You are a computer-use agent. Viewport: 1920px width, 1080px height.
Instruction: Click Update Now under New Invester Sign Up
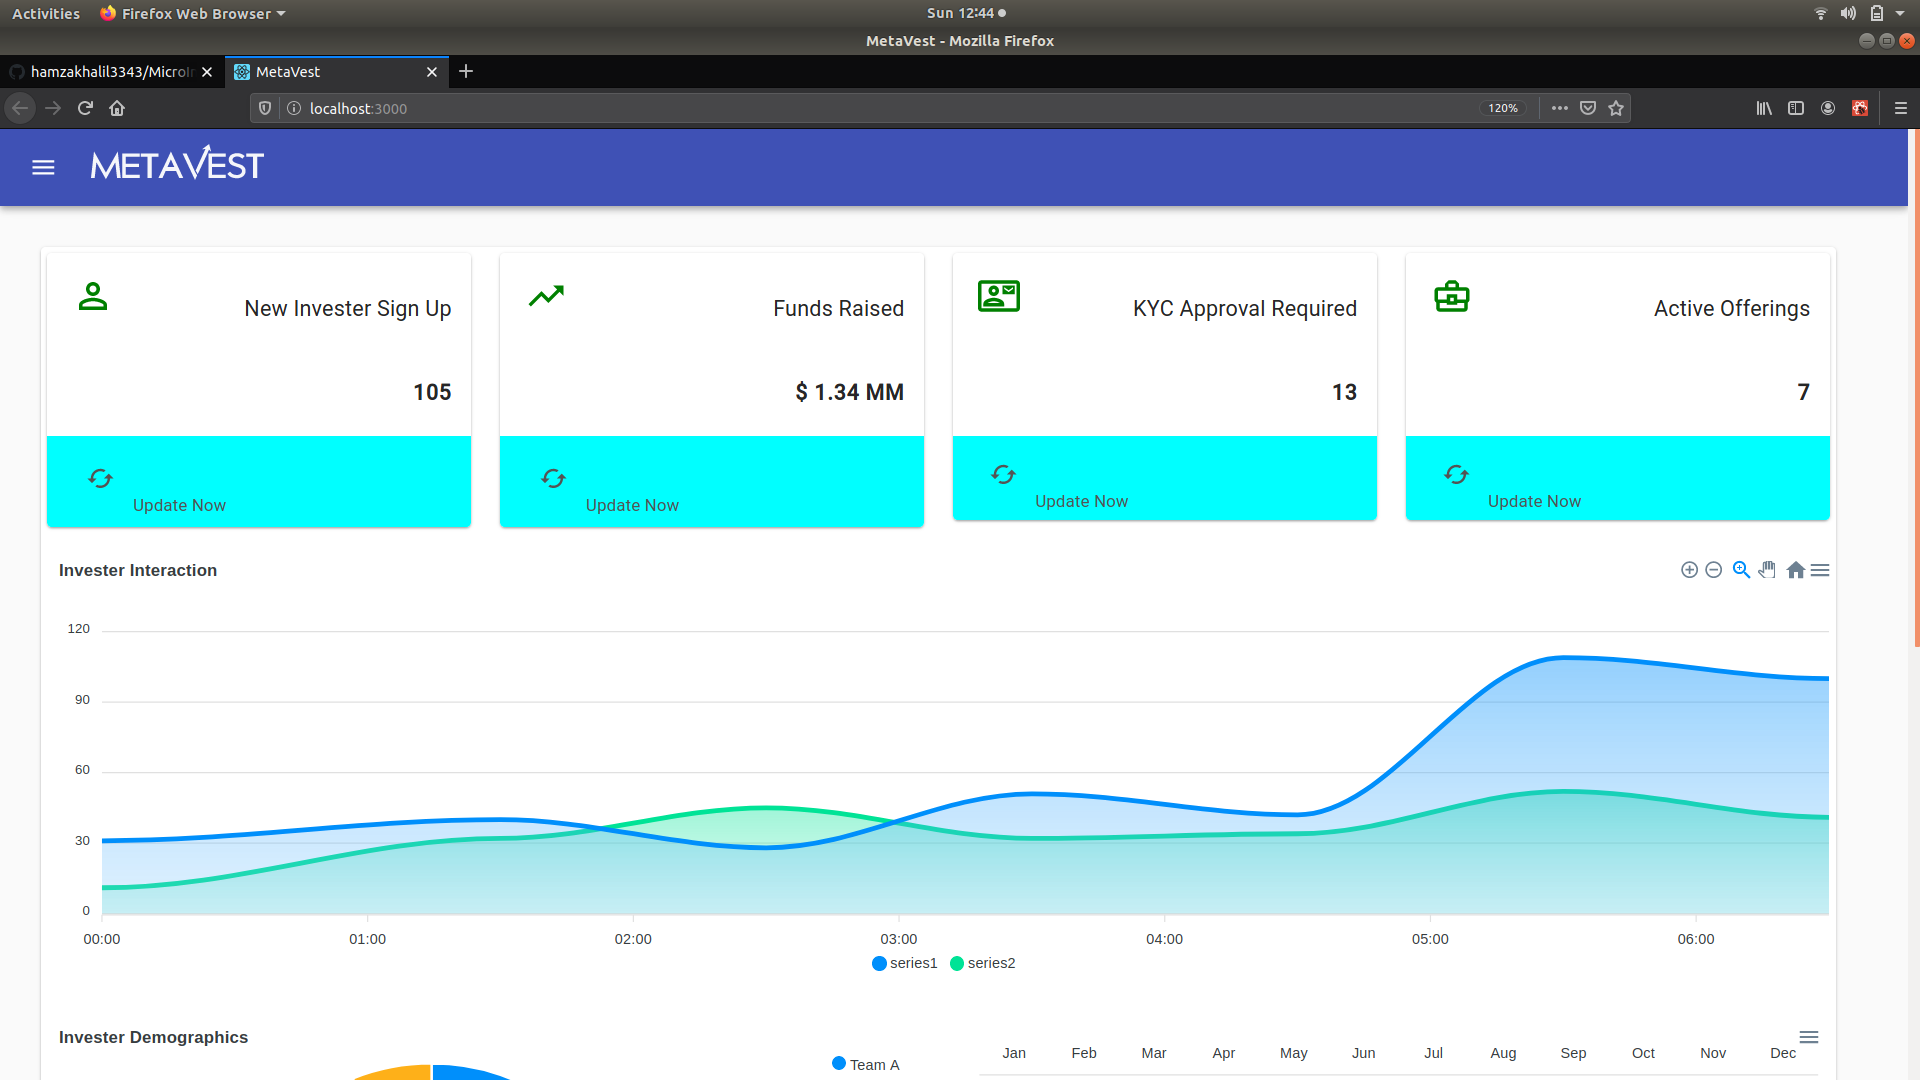(x=179, y=505)
